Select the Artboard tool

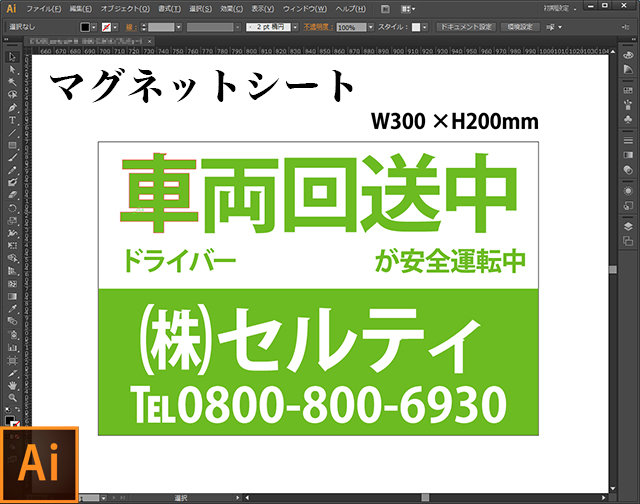(x=12, y=360)
